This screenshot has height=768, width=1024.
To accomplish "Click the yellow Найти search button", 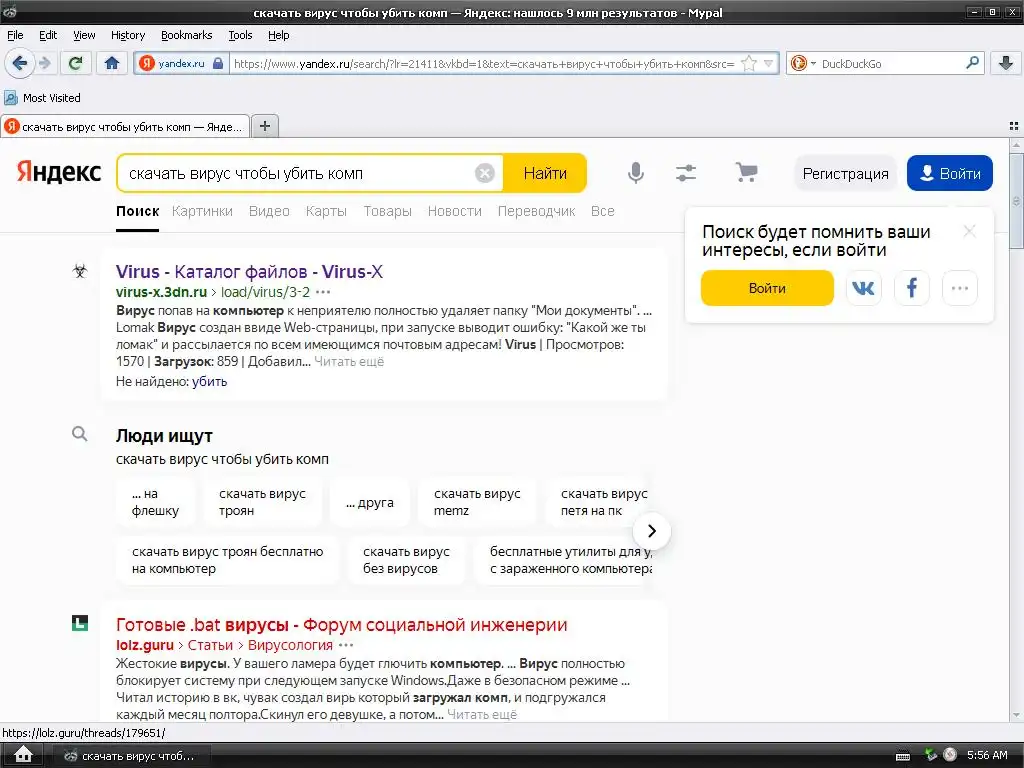I will [x=545, y=173].
